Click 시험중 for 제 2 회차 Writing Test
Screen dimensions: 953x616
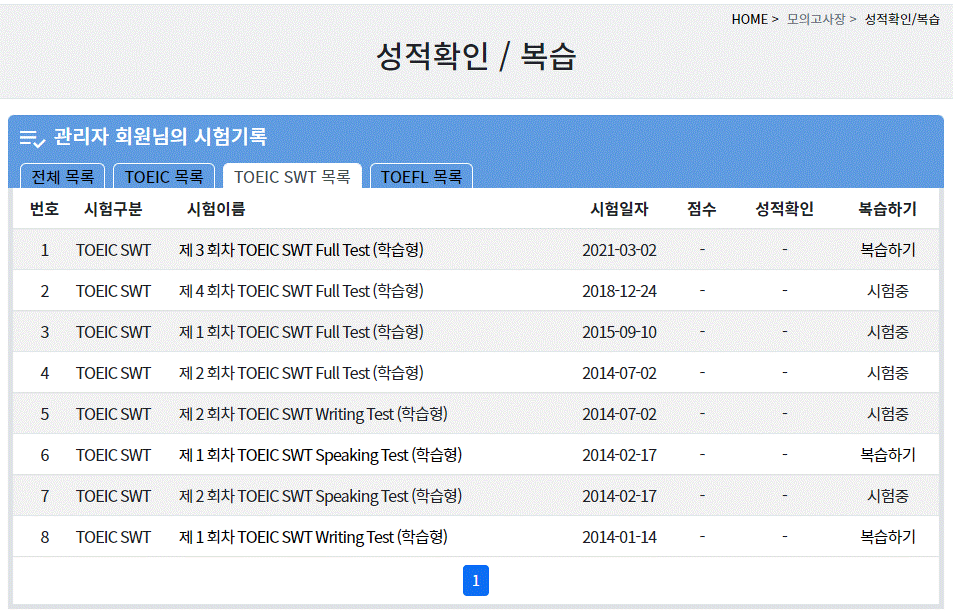(x=887, y=414)
